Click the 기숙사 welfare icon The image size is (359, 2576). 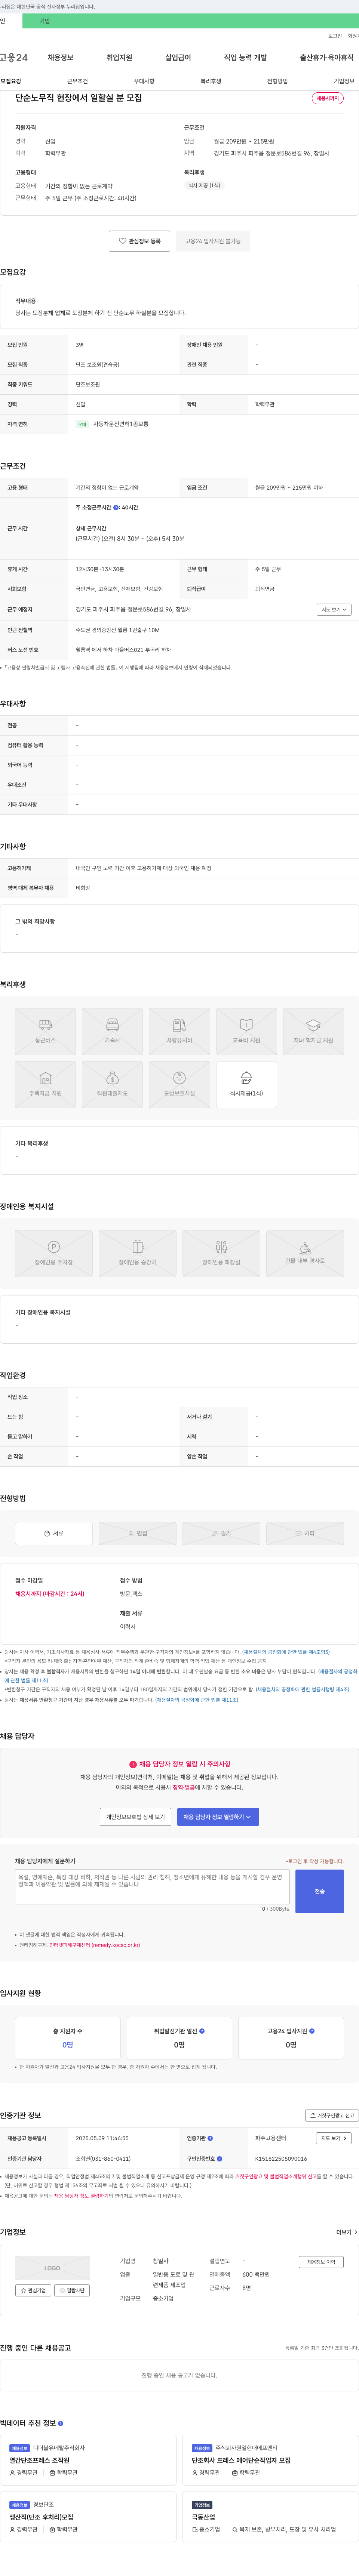112,1031
